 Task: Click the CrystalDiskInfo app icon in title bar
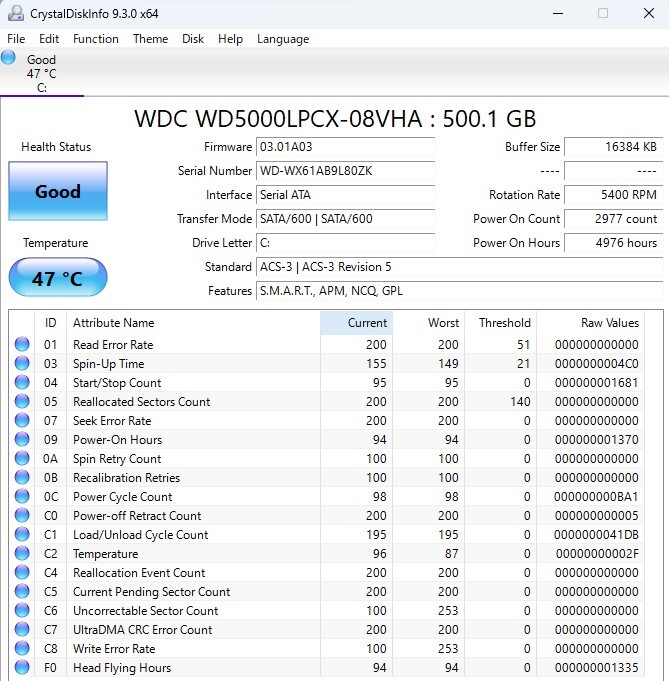click(x=15, y=13)
